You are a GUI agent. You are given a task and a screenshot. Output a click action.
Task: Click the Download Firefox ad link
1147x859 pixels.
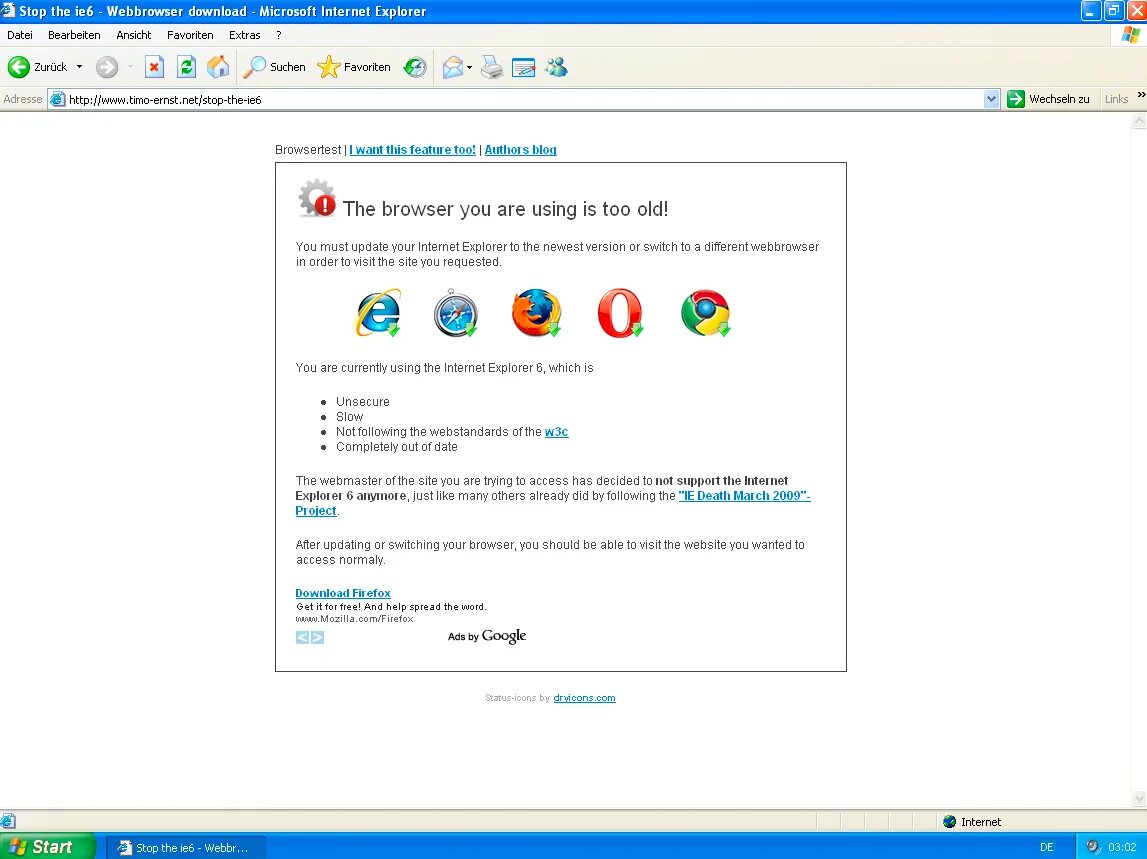pyautogui.click(x=343, y=593)
